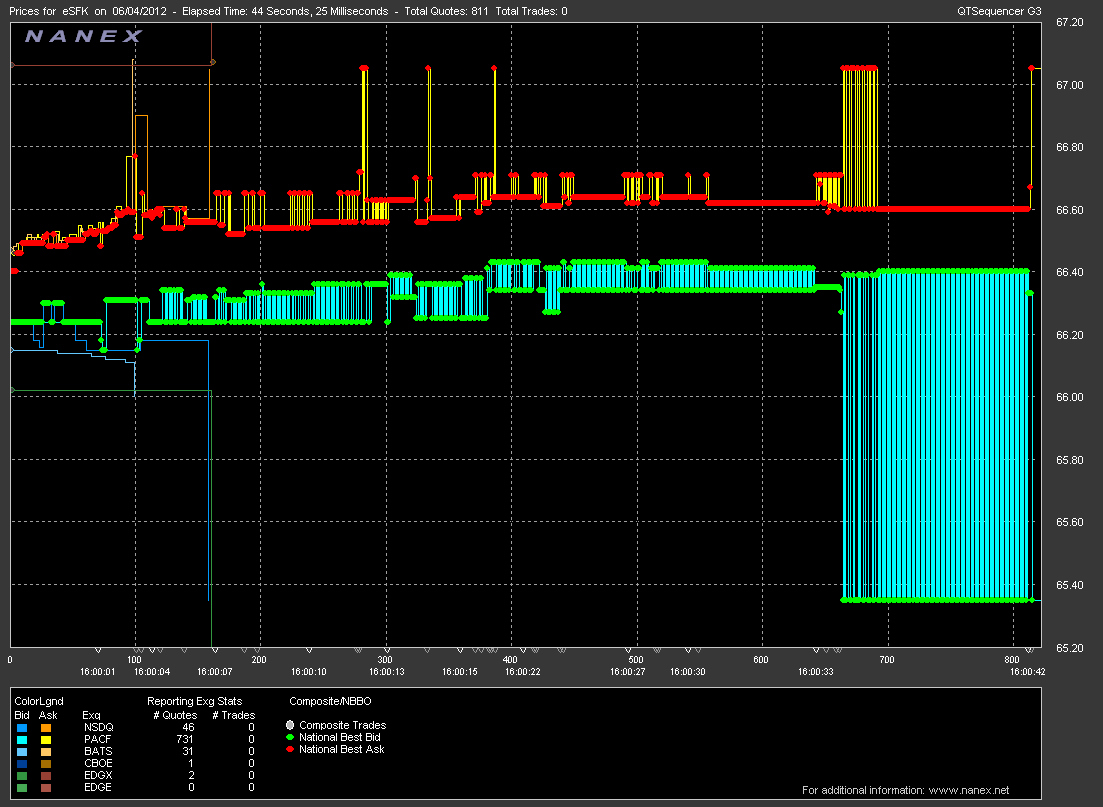Click the "National Best Bid" legend label
The width and height of the screenshot is (1103, 807).
[340, 737]
